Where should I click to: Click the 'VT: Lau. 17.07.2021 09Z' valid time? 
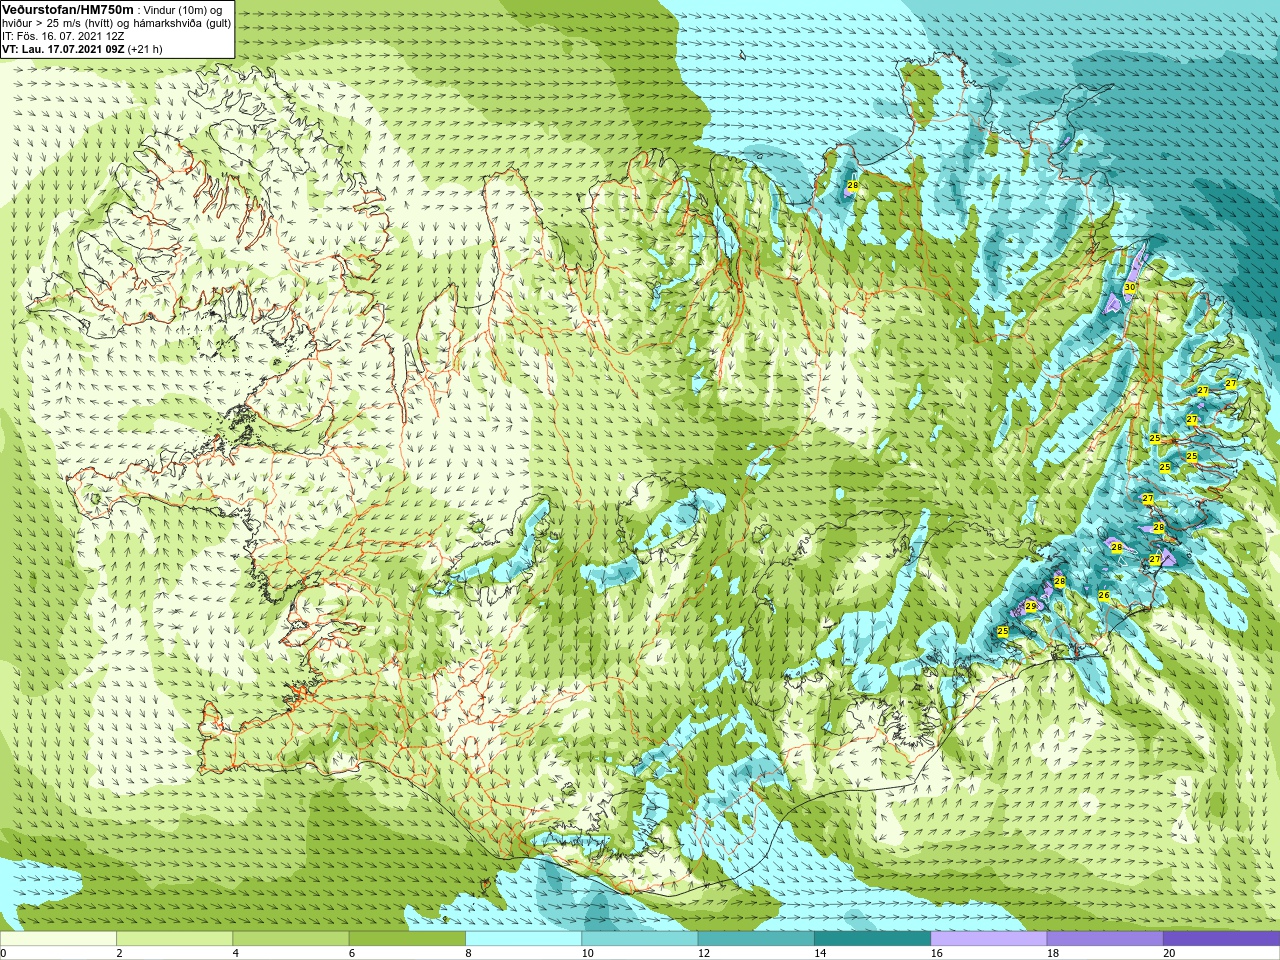pos(63,49)
